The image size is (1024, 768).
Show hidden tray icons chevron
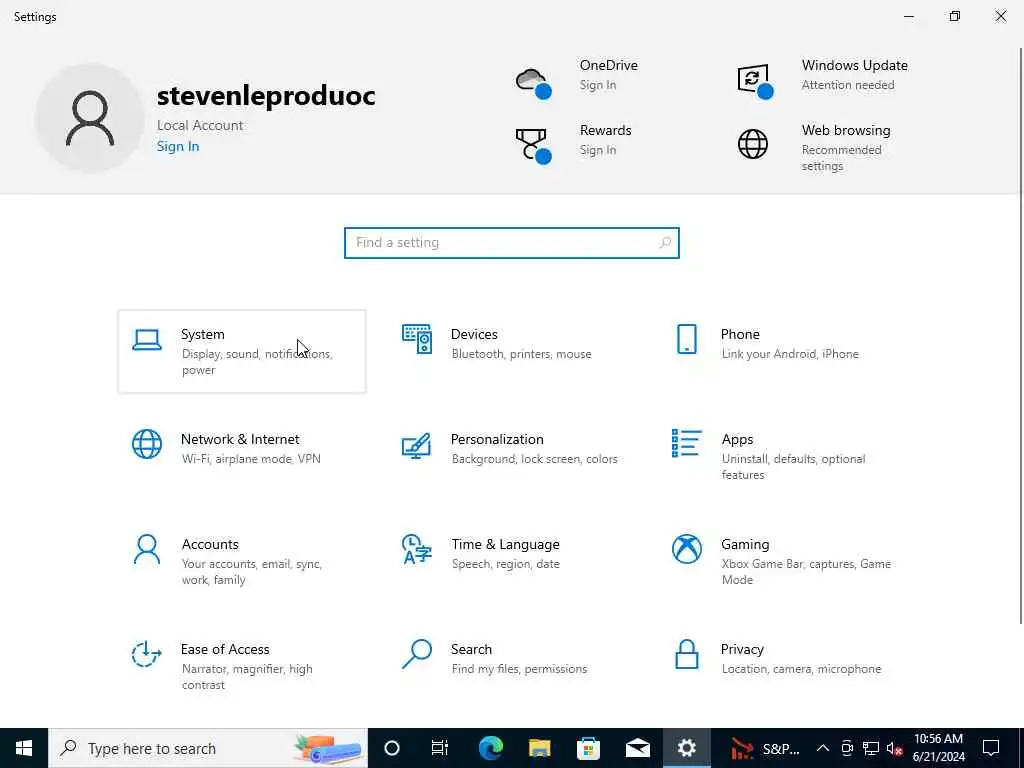point(823,748)
